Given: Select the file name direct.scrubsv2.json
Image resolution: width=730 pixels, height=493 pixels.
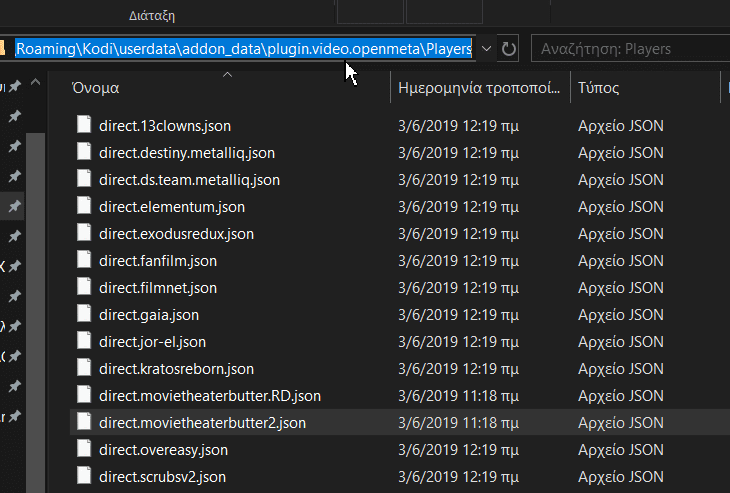Looking at the screenshot, I should tap(162, 477).
